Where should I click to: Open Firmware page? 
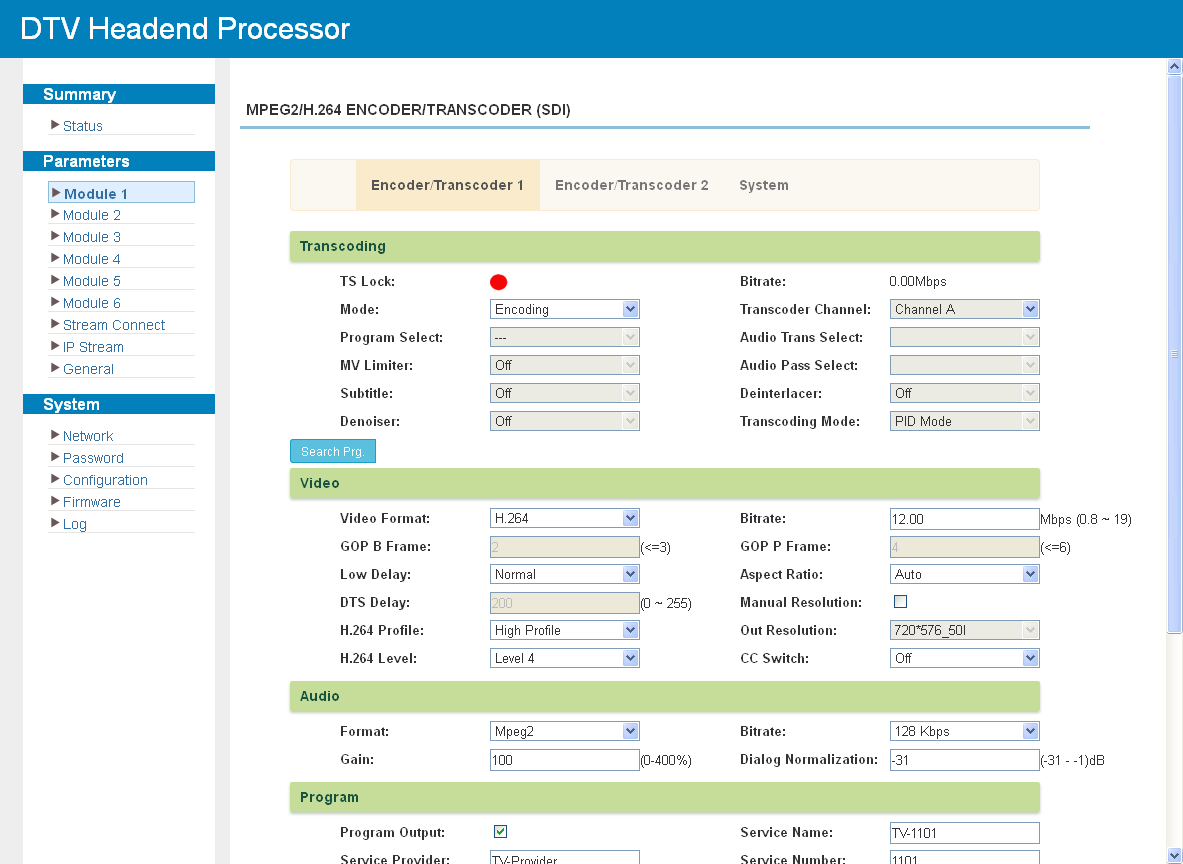[x=91, y=502]
